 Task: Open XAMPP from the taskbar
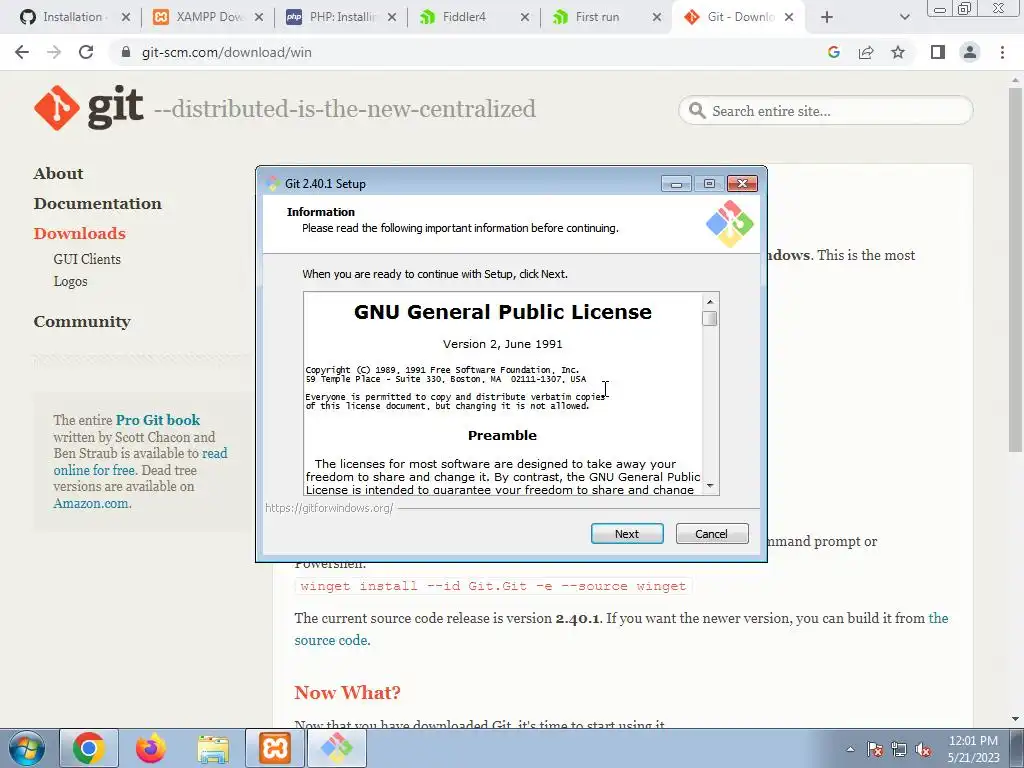pyautogui.click(x=275, y=748)
